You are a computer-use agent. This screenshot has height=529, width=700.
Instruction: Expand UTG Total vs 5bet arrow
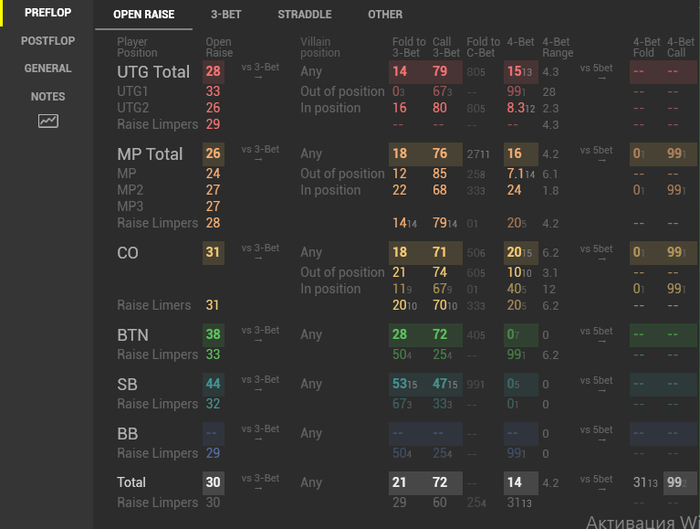pos(596,71)
